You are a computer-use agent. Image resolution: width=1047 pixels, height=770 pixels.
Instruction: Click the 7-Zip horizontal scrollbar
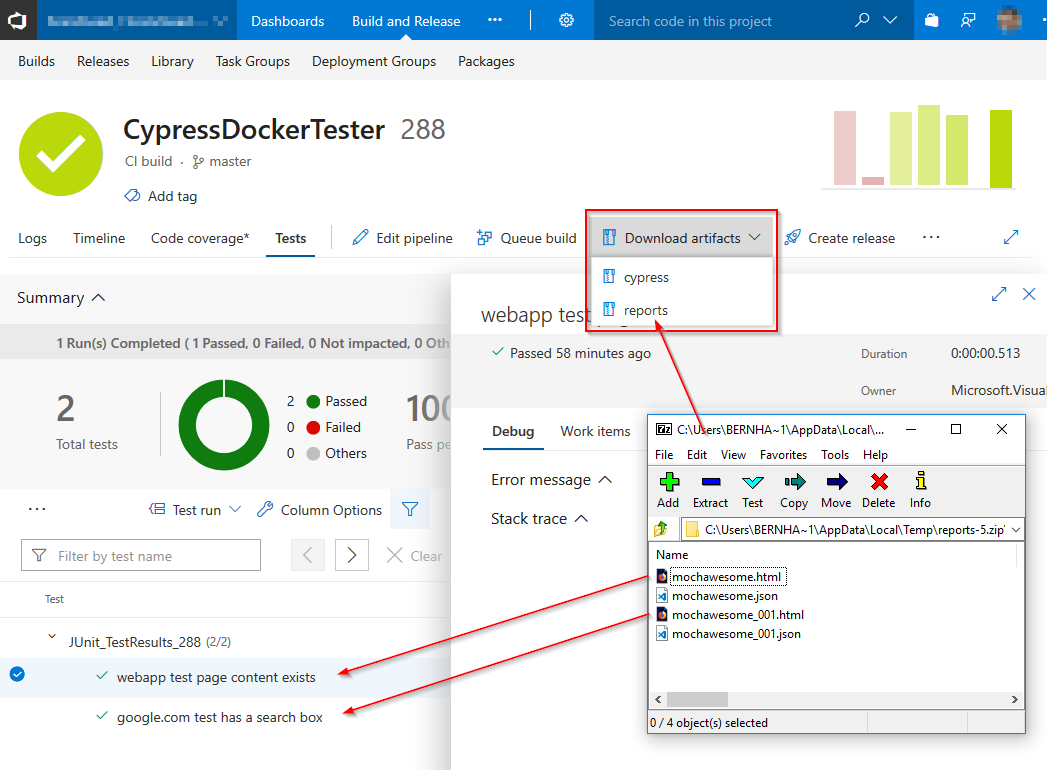click(836, 699)
